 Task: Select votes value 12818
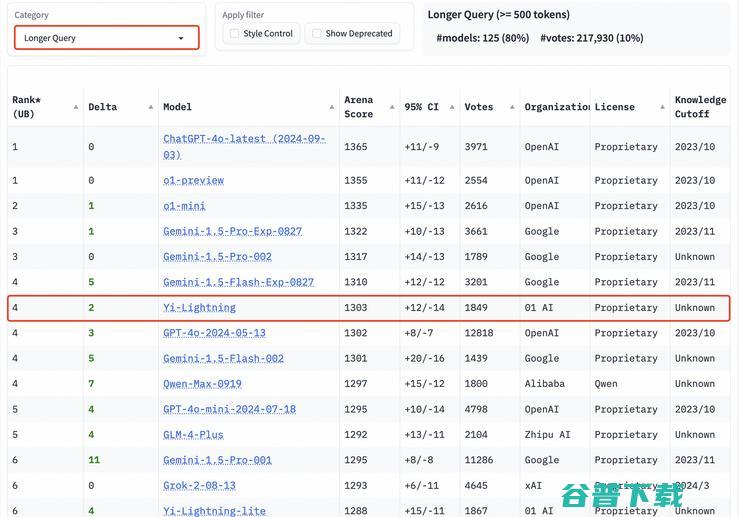pyautogui.click(x=479, y=333)
